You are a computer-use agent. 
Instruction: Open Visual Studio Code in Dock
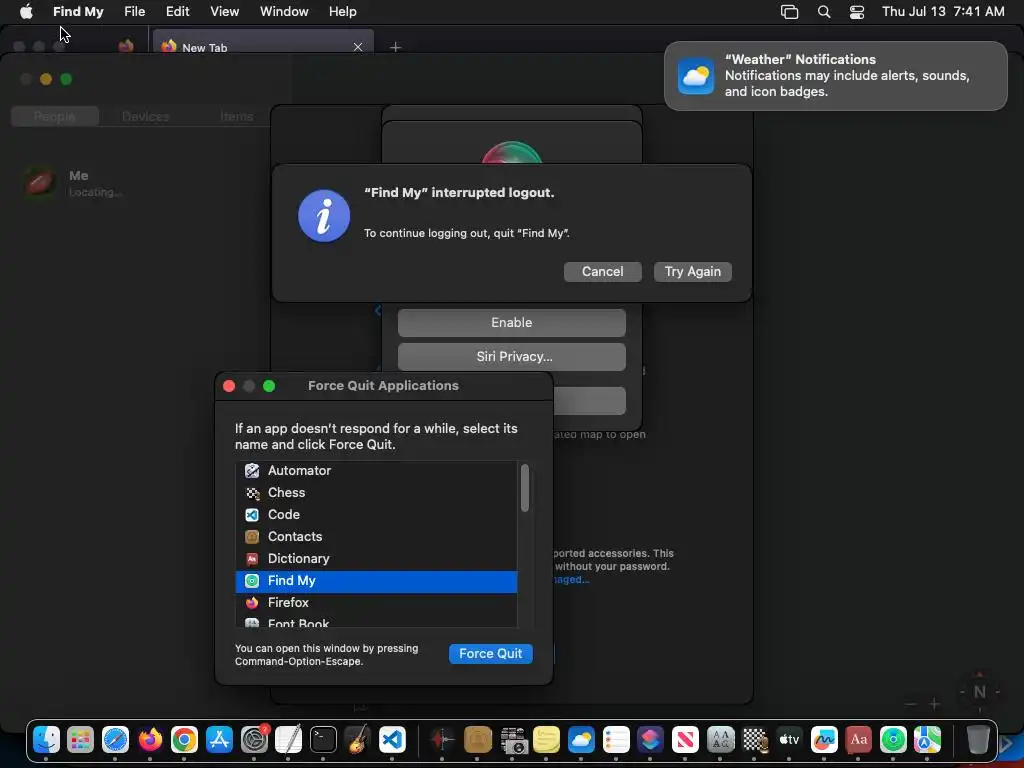click(x=392, y=740)
